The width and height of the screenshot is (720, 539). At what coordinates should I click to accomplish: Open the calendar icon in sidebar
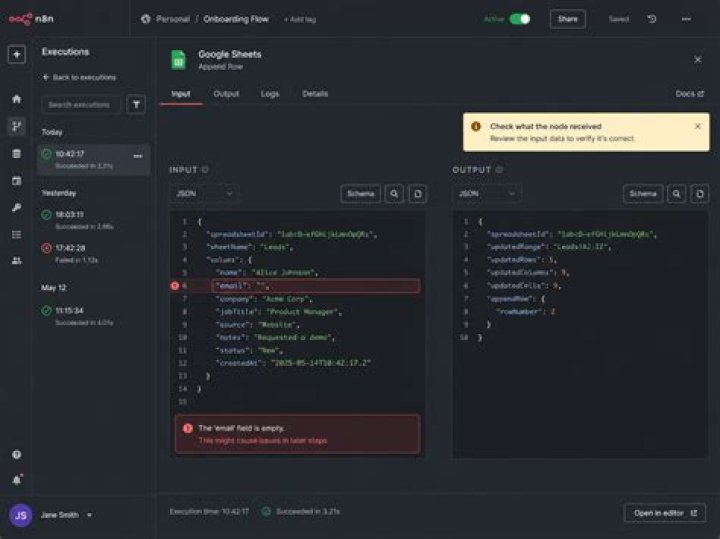[x=17, y=180]
